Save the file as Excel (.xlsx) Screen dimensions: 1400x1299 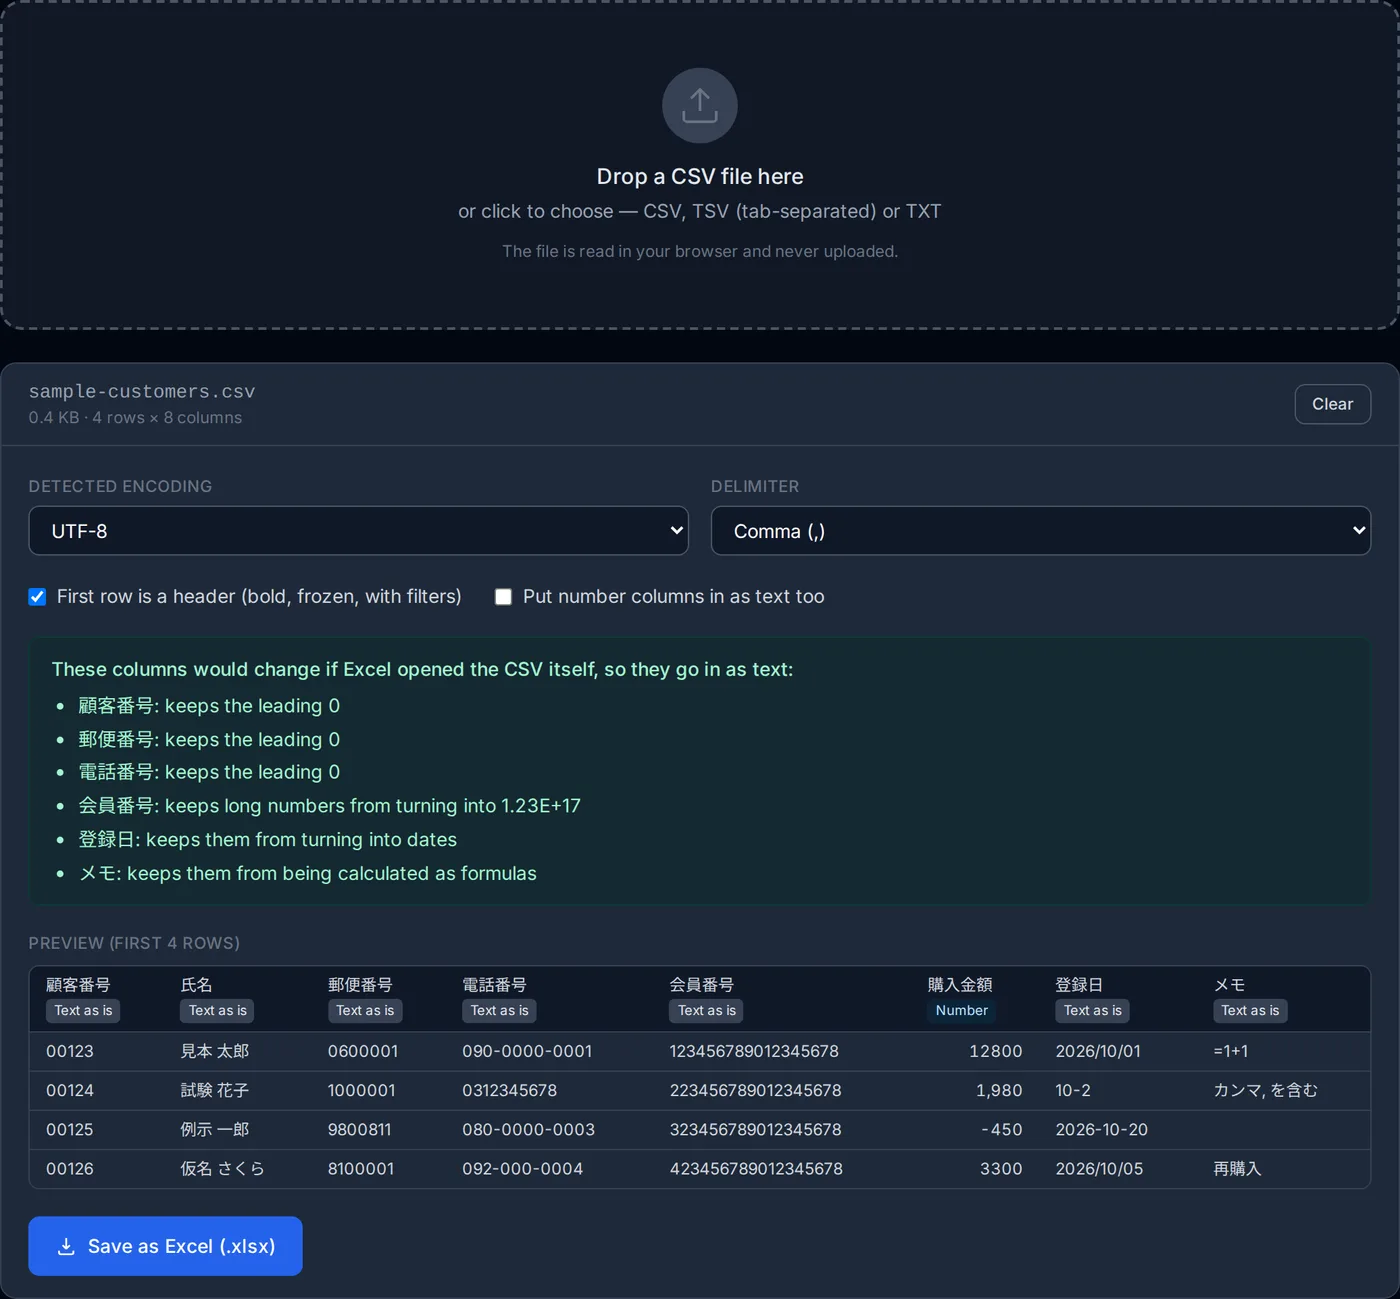pos(165,1246)
